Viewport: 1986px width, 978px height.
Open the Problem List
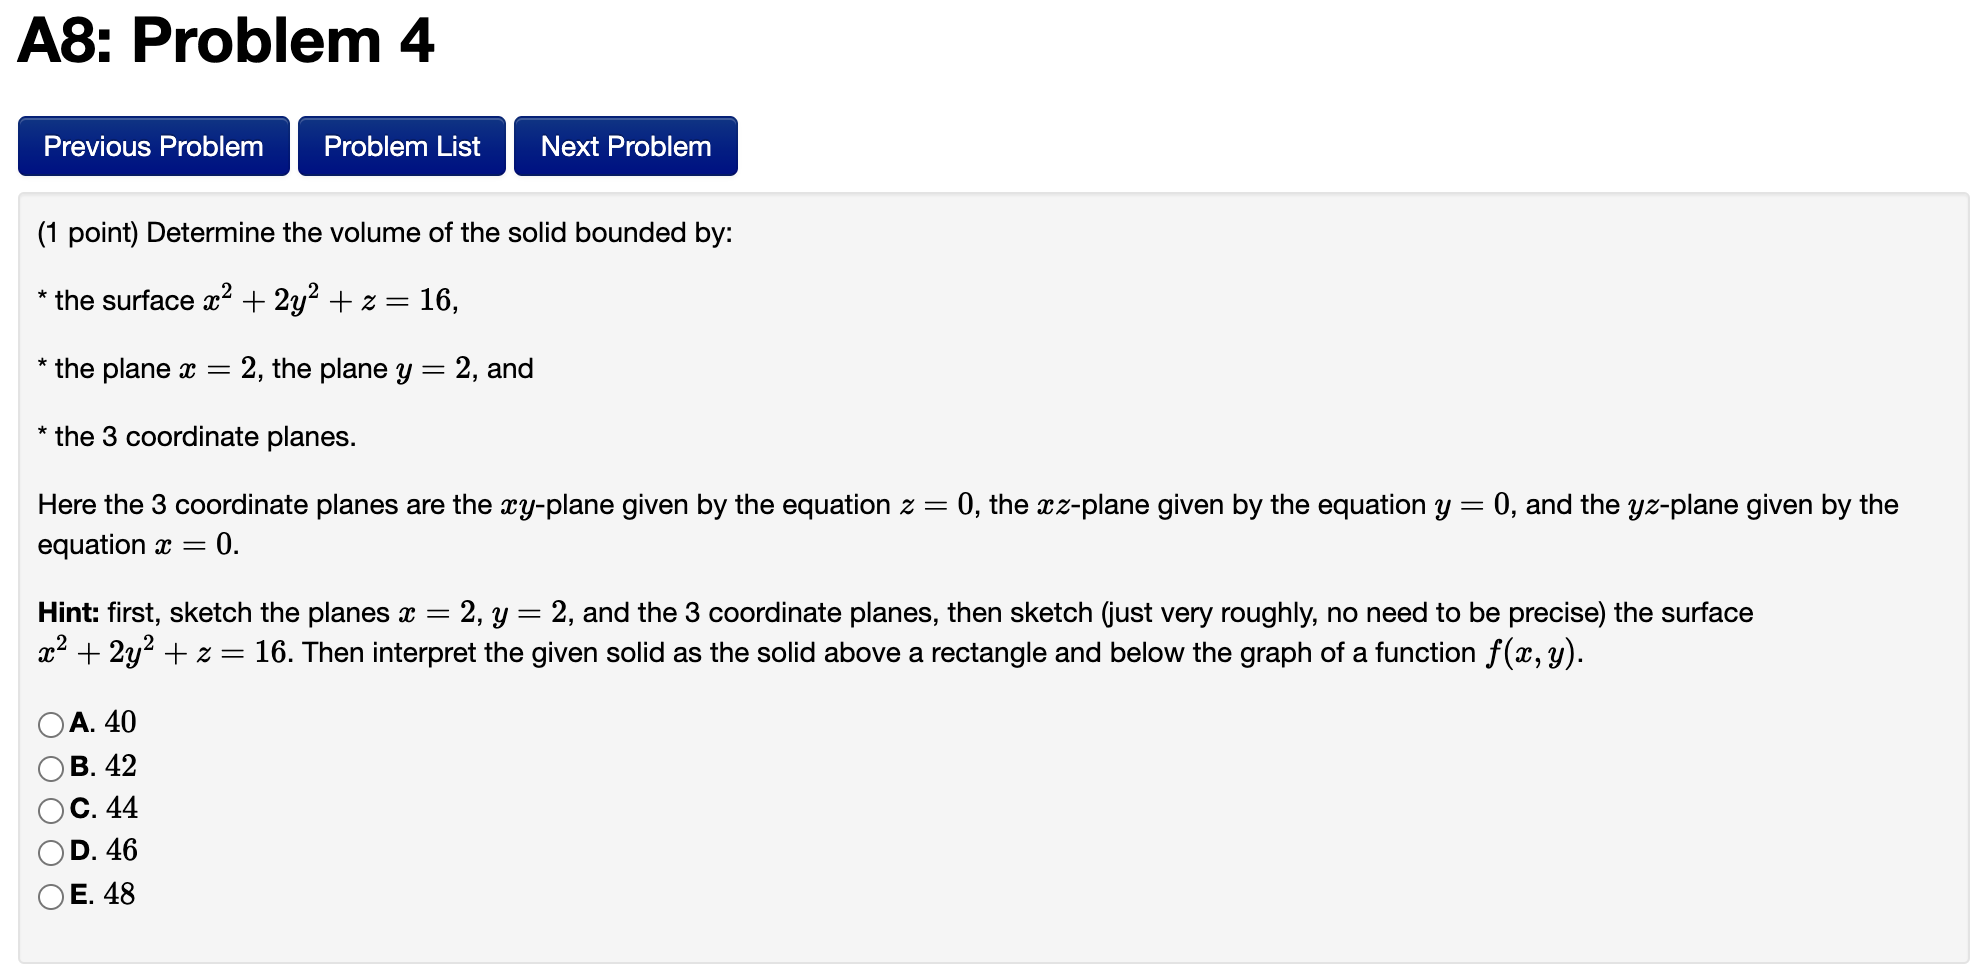tap(402, 146)
